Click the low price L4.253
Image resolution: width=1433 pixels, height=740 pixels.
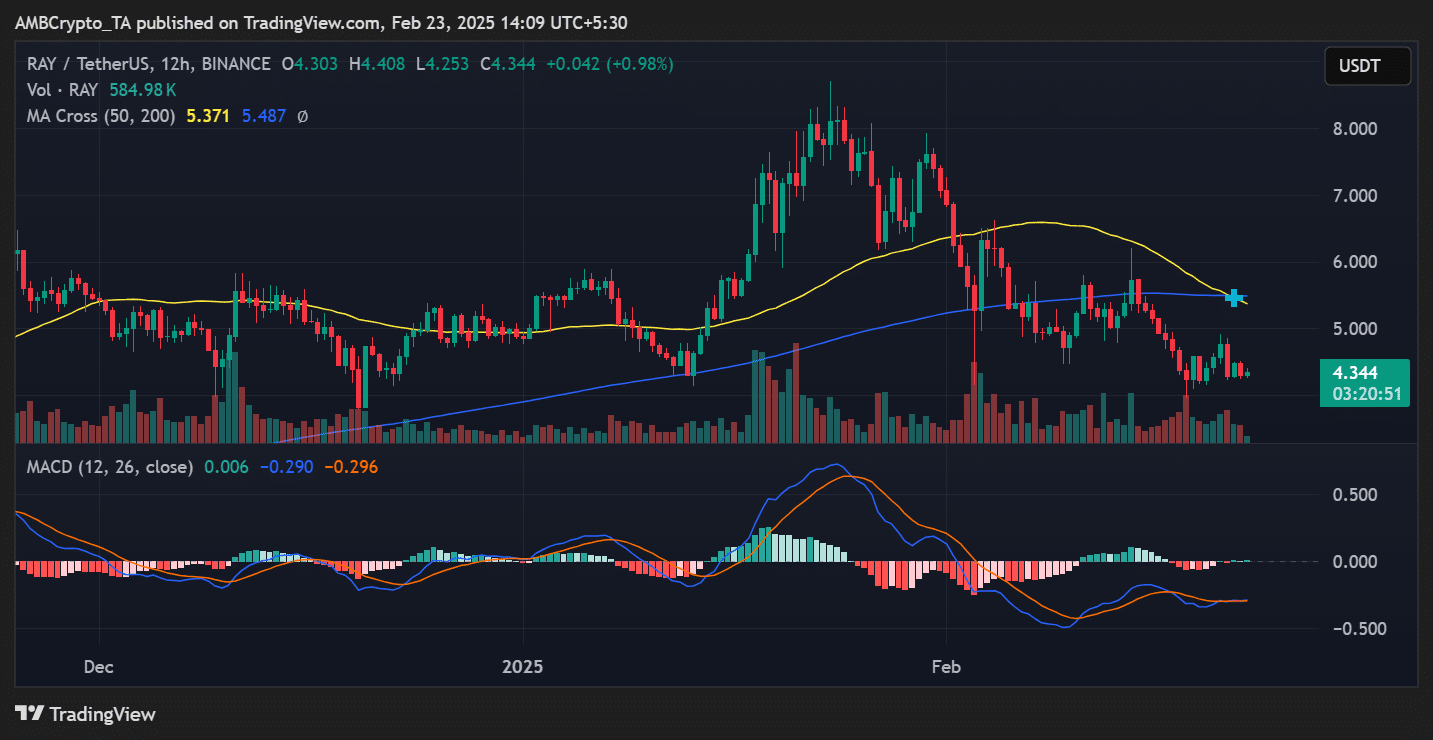pyautogui.click(x=442, y=64)
